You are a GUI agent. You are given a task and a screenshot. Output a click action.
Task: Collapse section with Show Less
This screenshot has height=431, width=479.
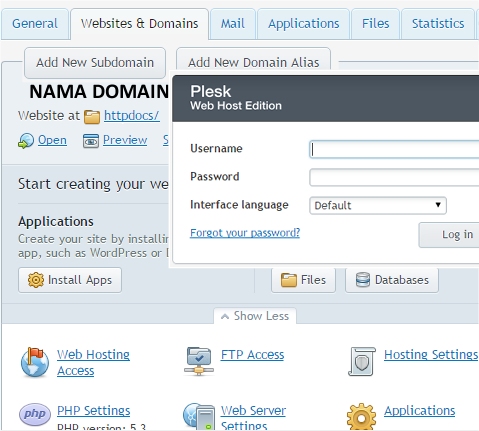tap(255, 316)
